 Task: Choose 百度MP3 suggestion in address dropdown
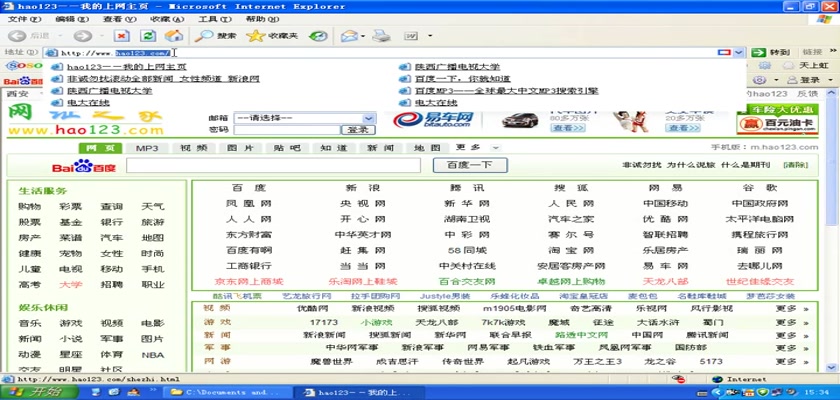(x=506, y=91)
